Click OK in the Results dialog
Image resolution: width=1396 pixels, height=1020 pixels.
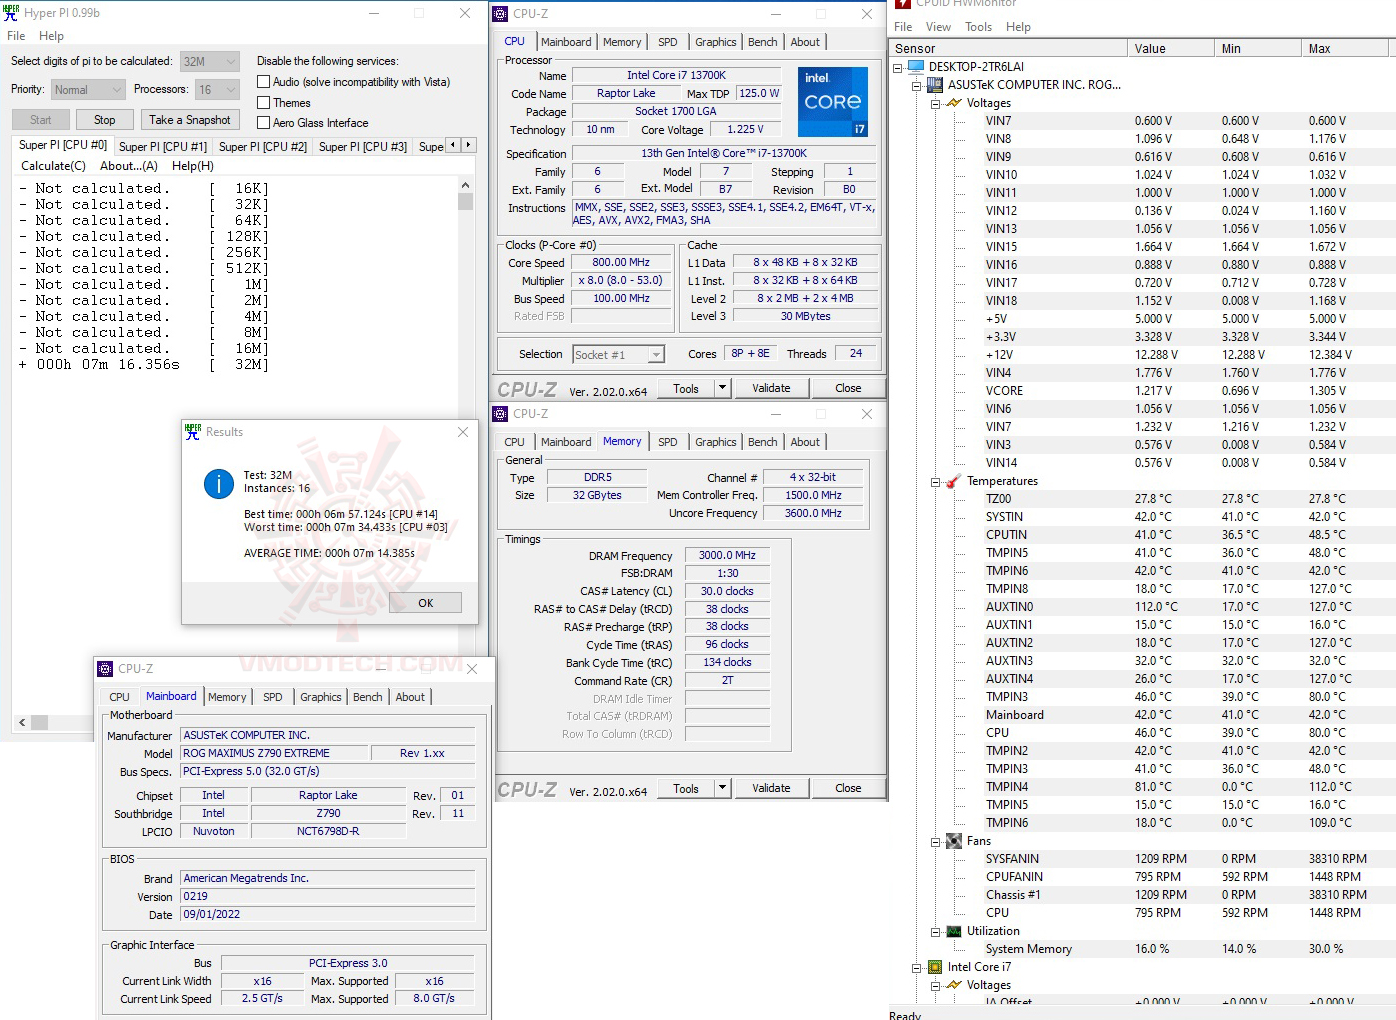pyautogui.click(x=426, y=603)
